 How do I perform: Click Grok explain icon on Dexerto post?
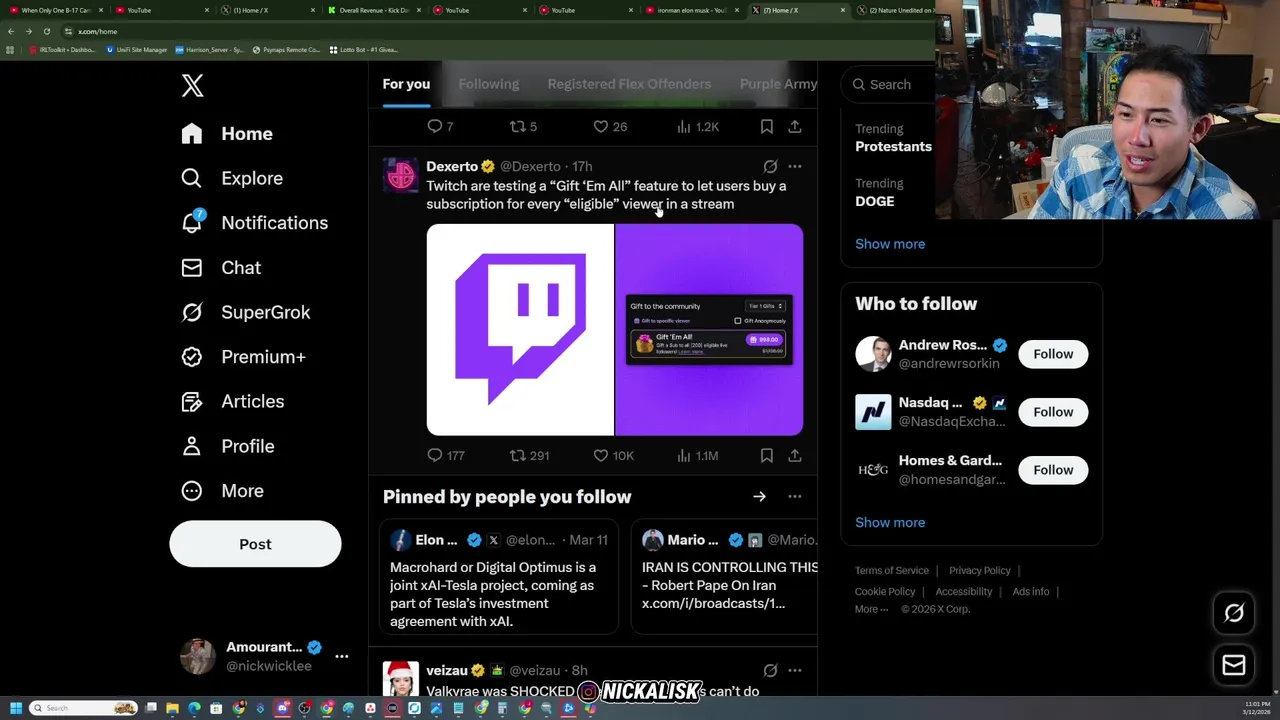tap(770, 167)
